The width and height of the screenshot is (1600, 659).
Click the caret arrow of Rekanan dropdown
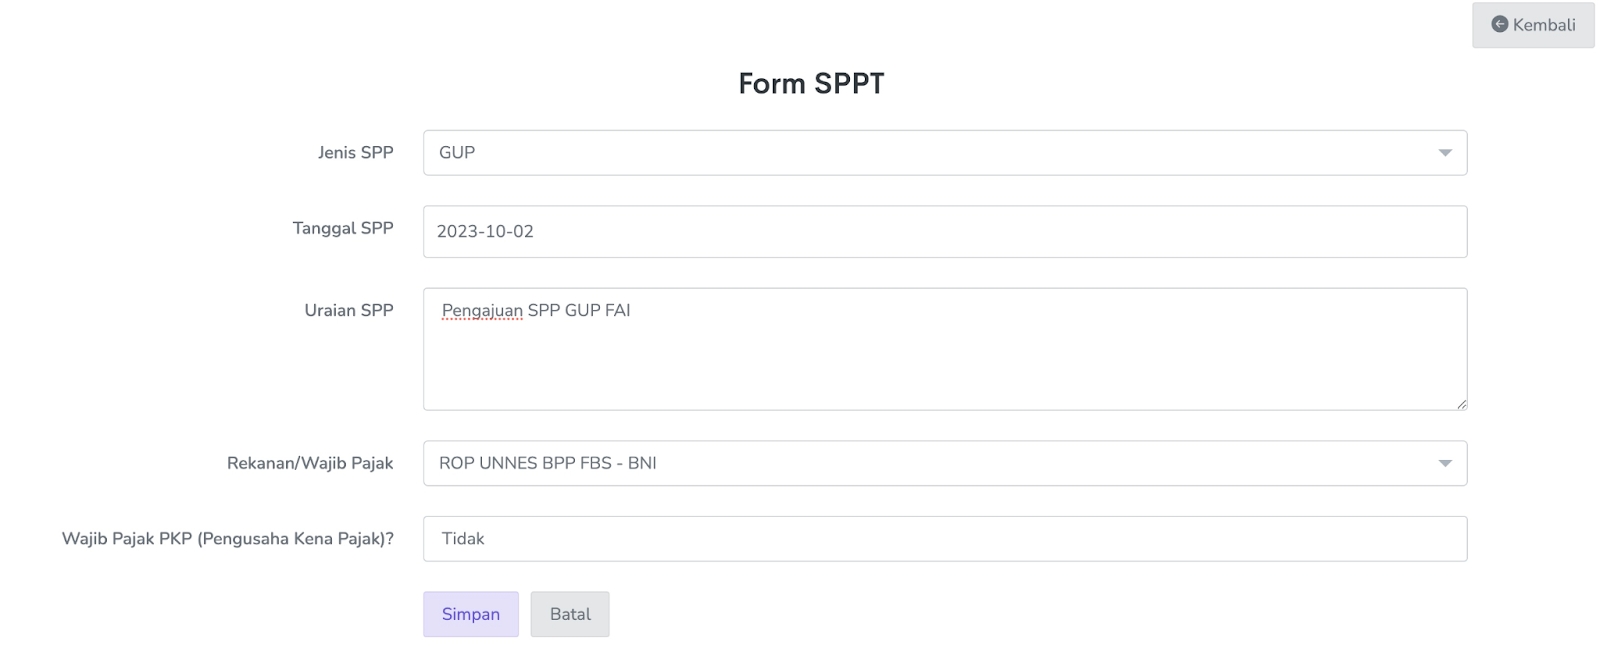(x=1445, y=463)
